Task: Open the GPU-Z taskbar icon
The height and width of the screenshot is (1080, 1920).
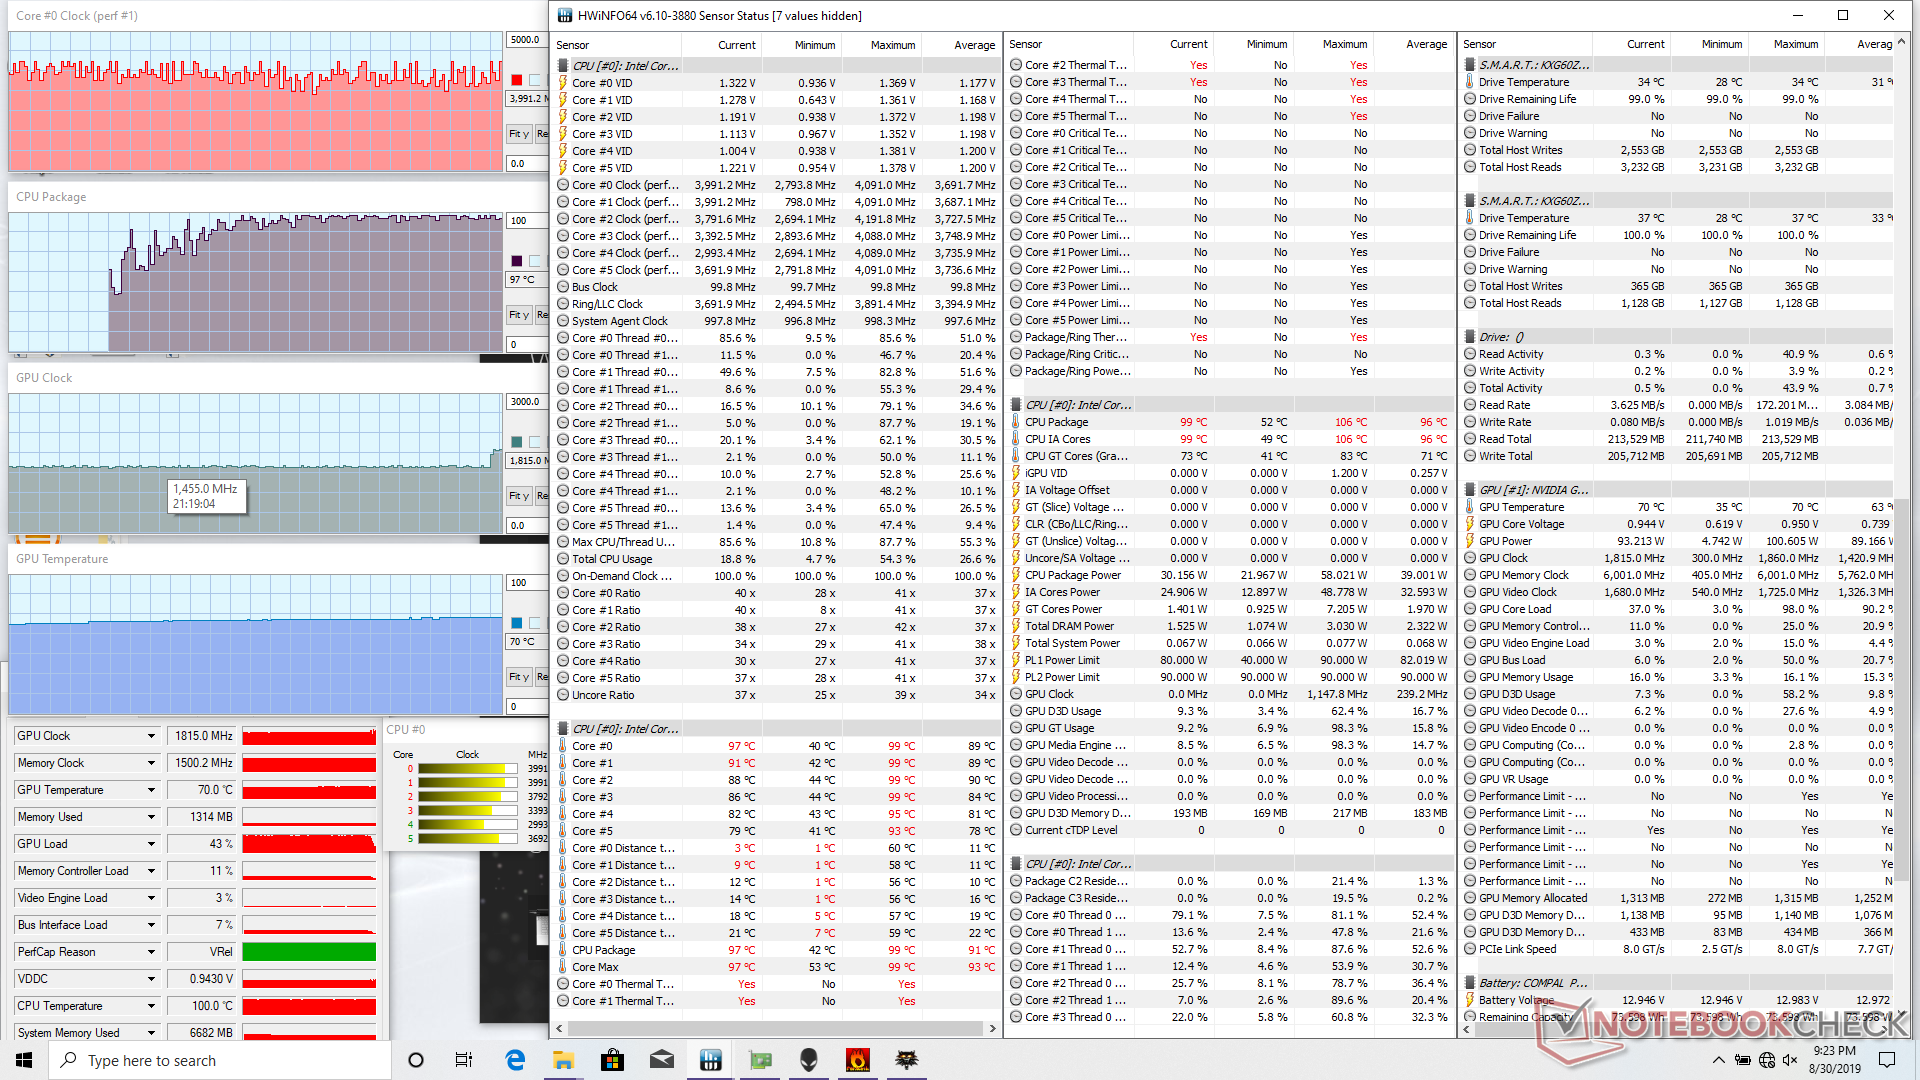Action: tap(760, 1060)
